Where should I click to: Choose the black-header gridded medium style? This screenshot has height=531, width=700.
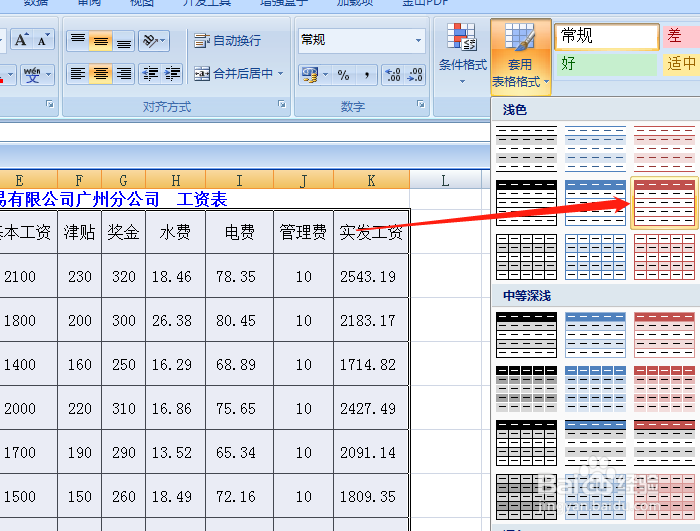click(526, 443)
